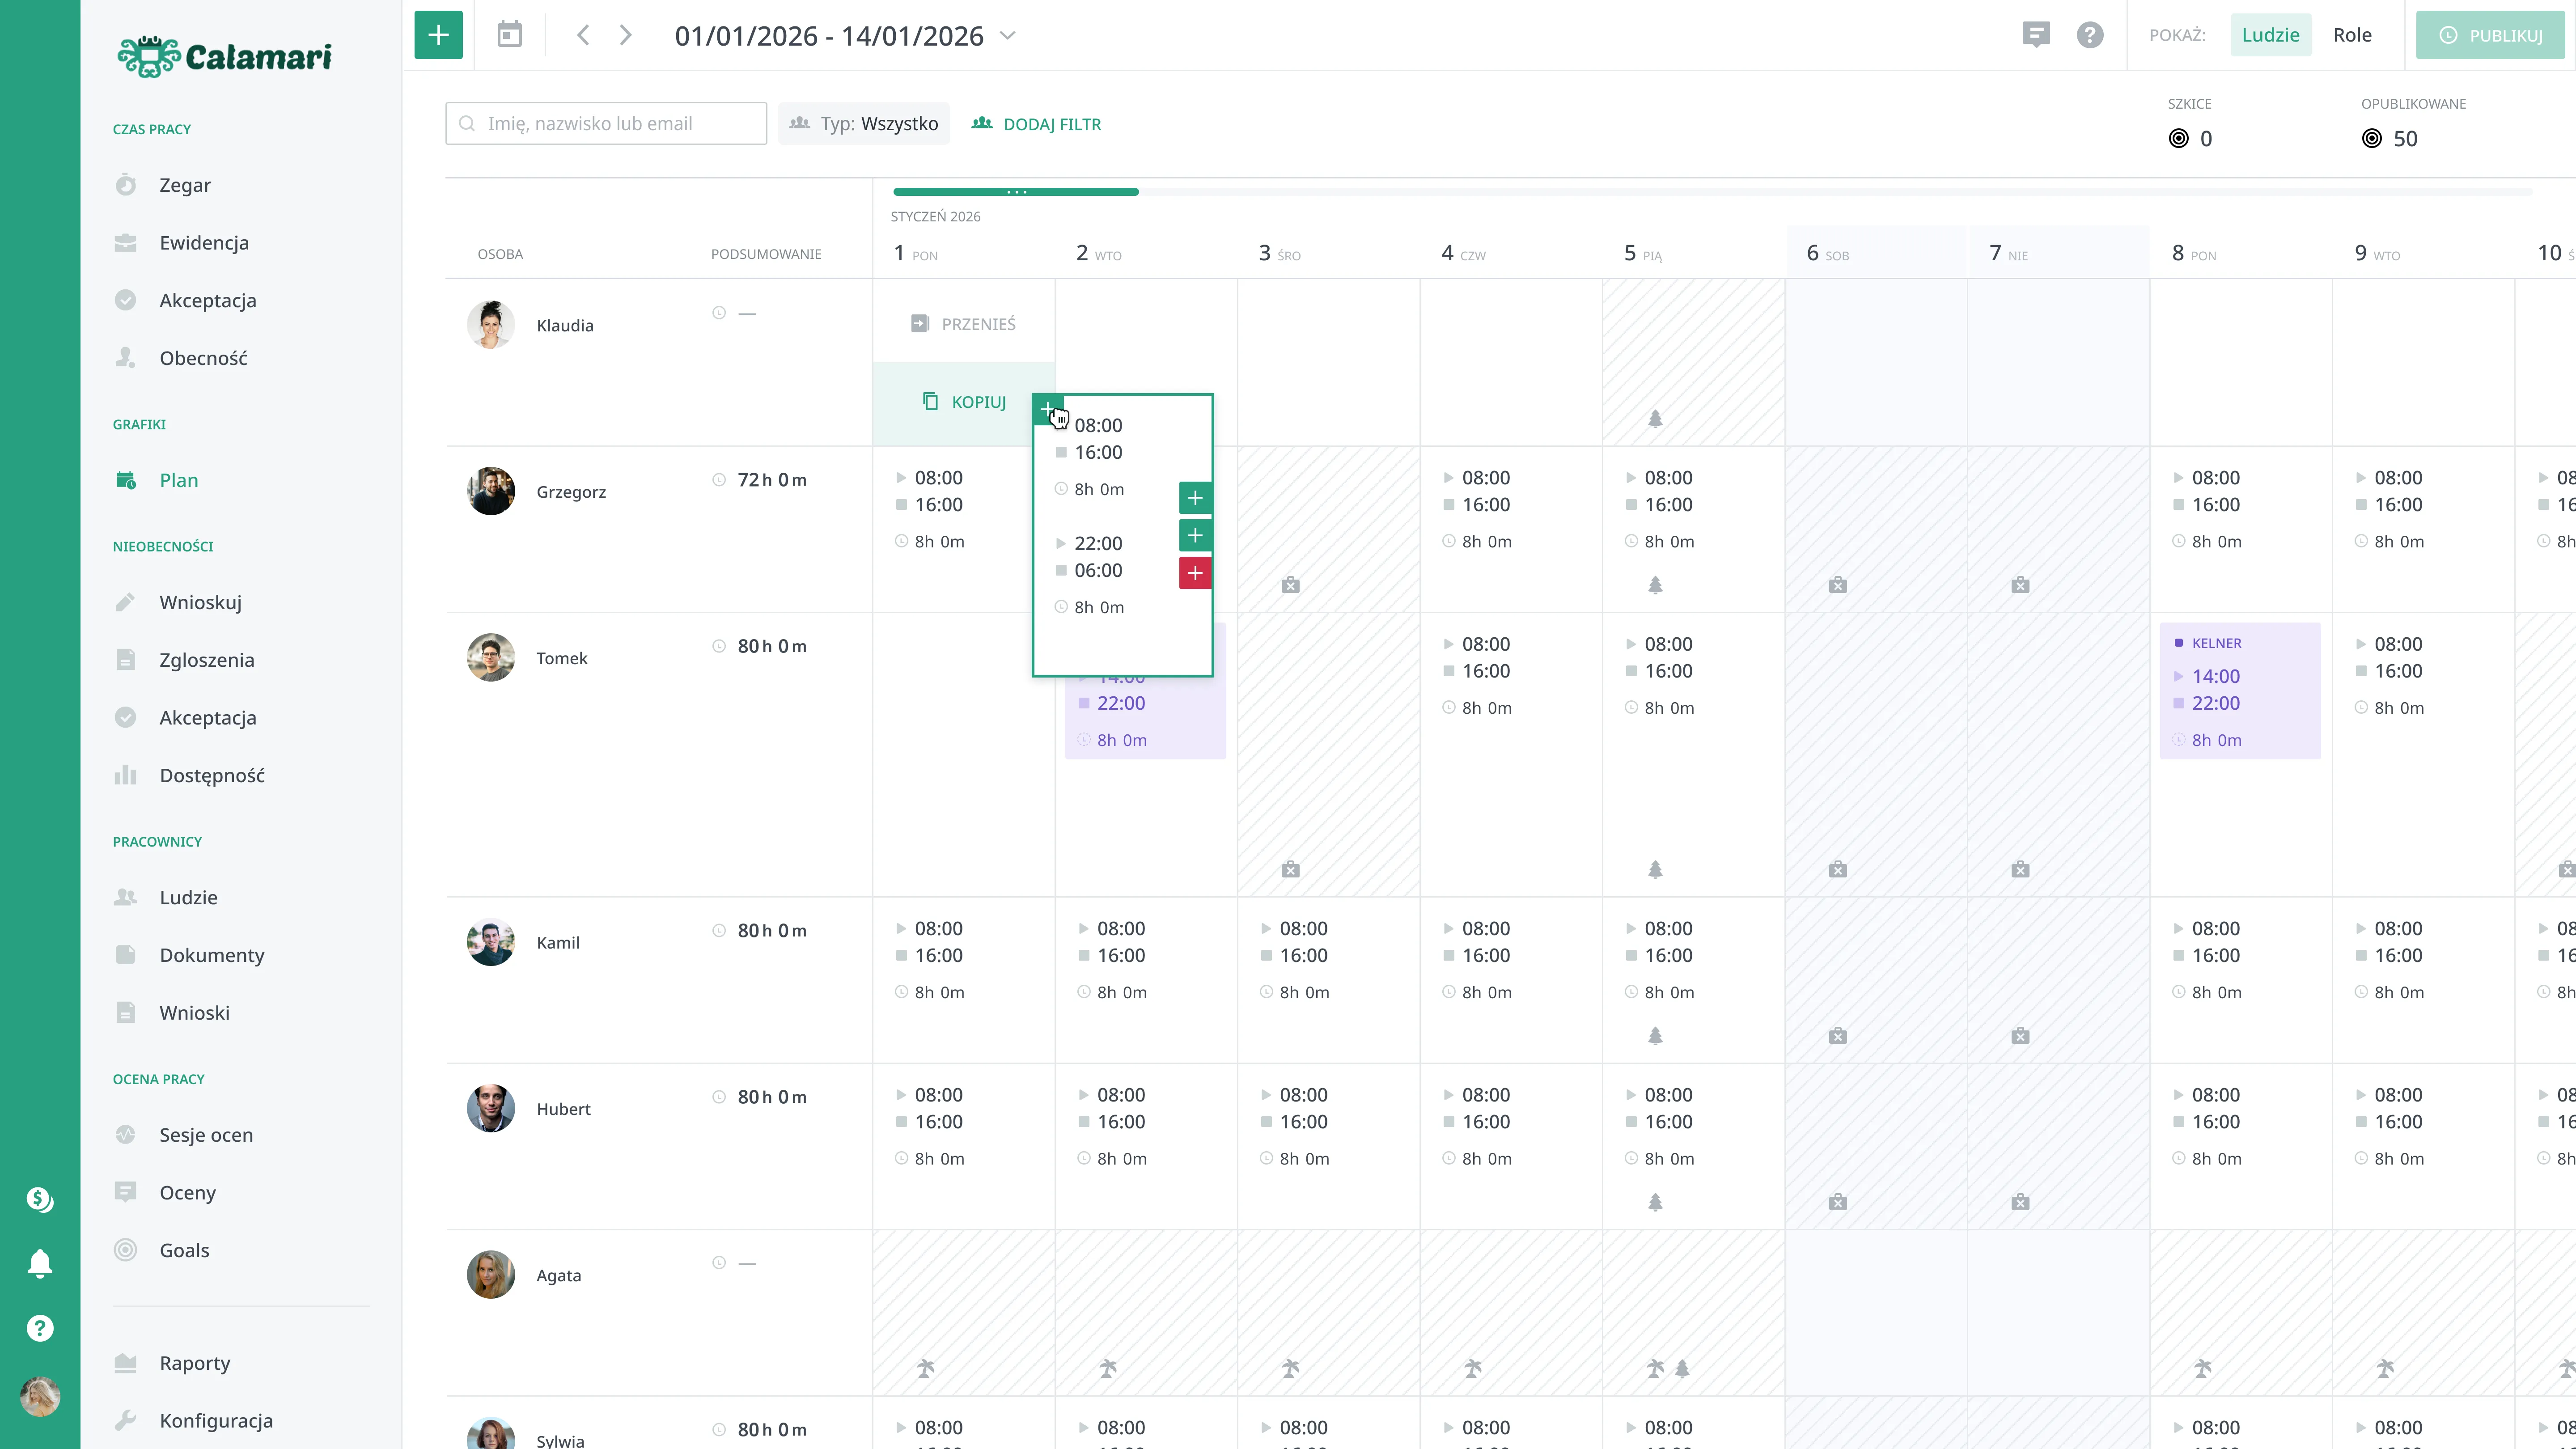Viewport: 2576px width, 1449px height.
Task: Go to previous period arrow
Action: pos(583,35)
